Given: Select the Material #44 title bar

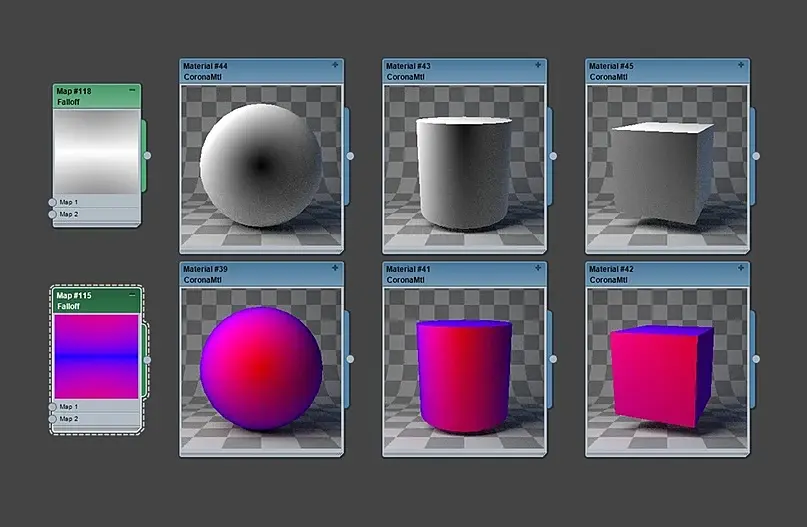Looking at the screenshot, I should coord(261,71).
